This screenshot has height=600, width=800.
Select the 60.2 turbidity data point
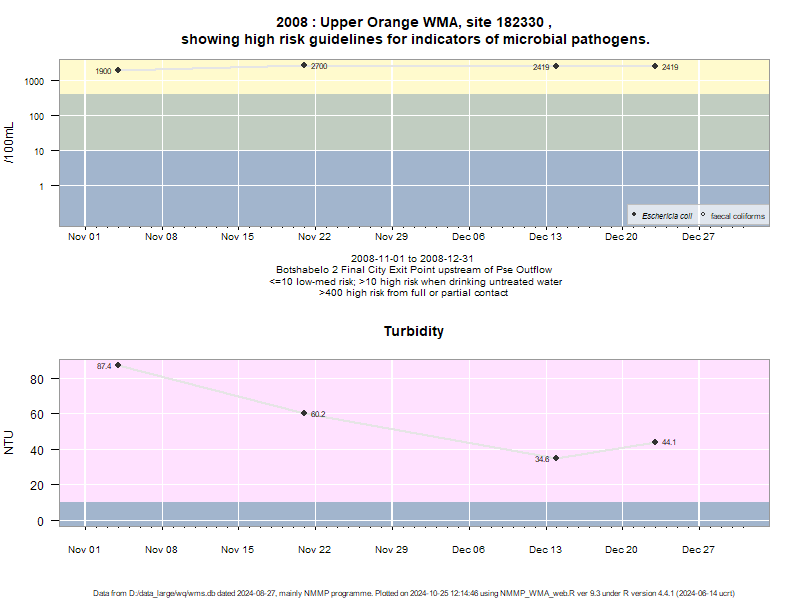click(304, 413)
